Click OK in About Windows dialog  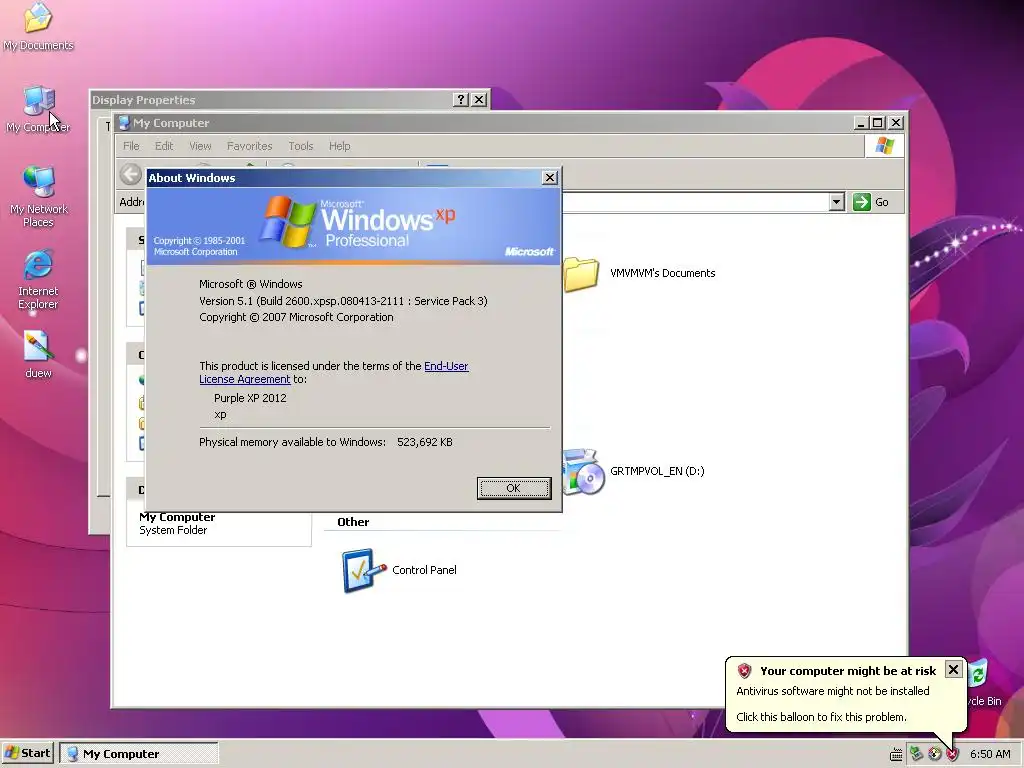514,488
